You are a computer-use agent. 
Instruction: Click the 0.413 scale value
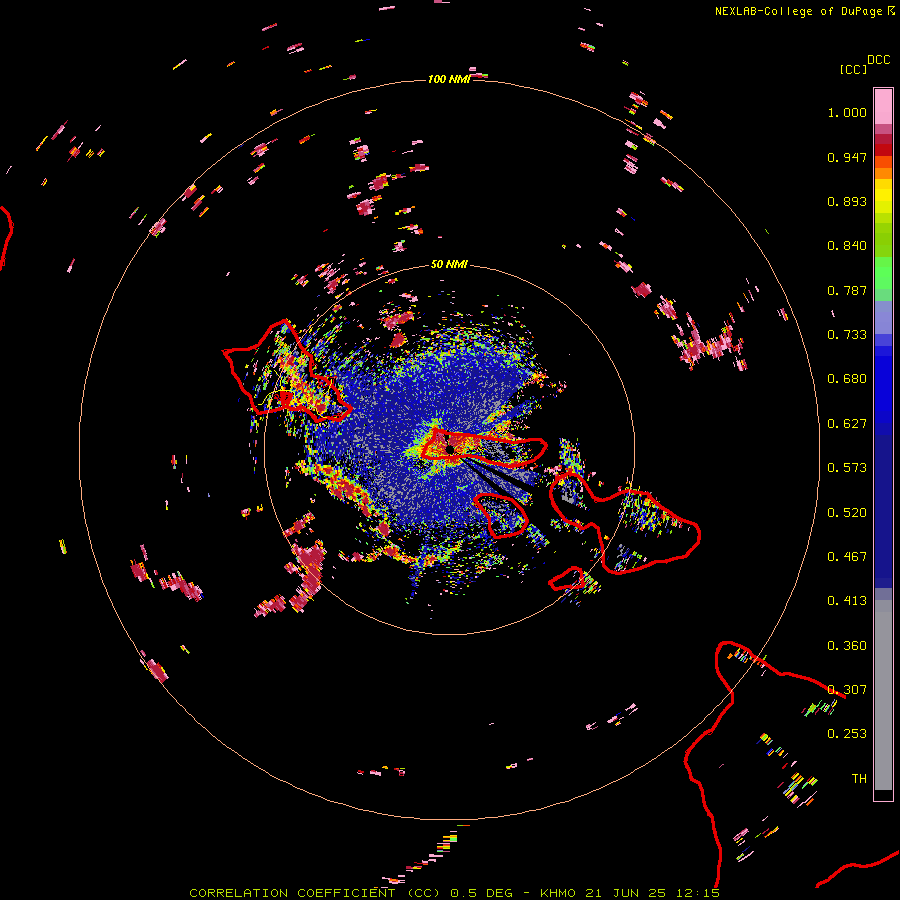pos(847,601)
